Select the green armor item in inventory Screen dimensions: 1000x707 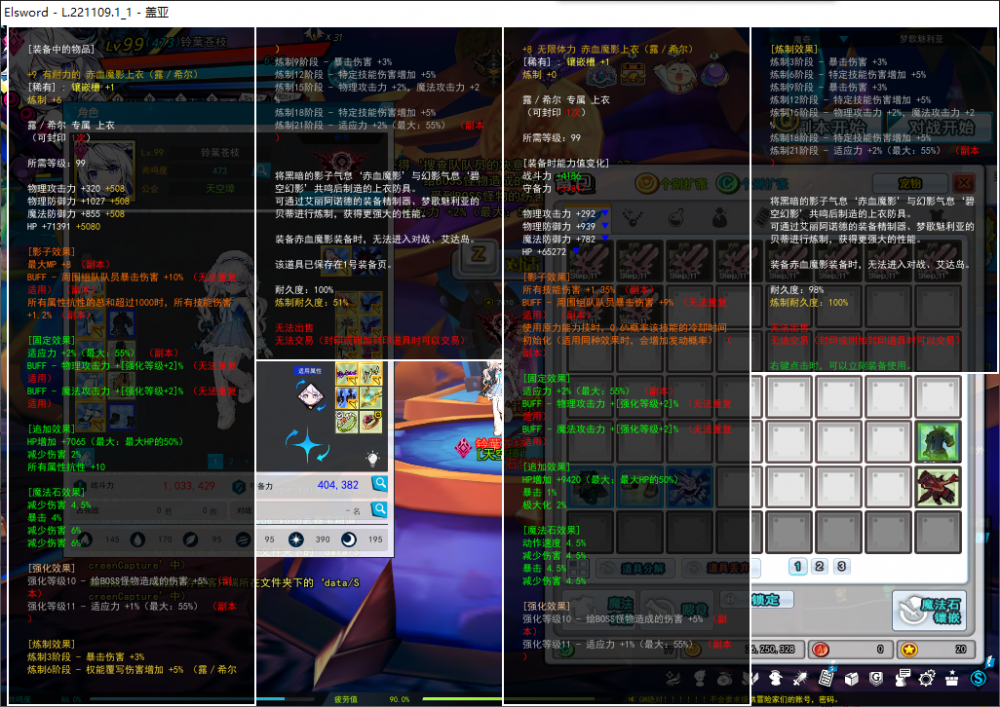coord(938,441)
